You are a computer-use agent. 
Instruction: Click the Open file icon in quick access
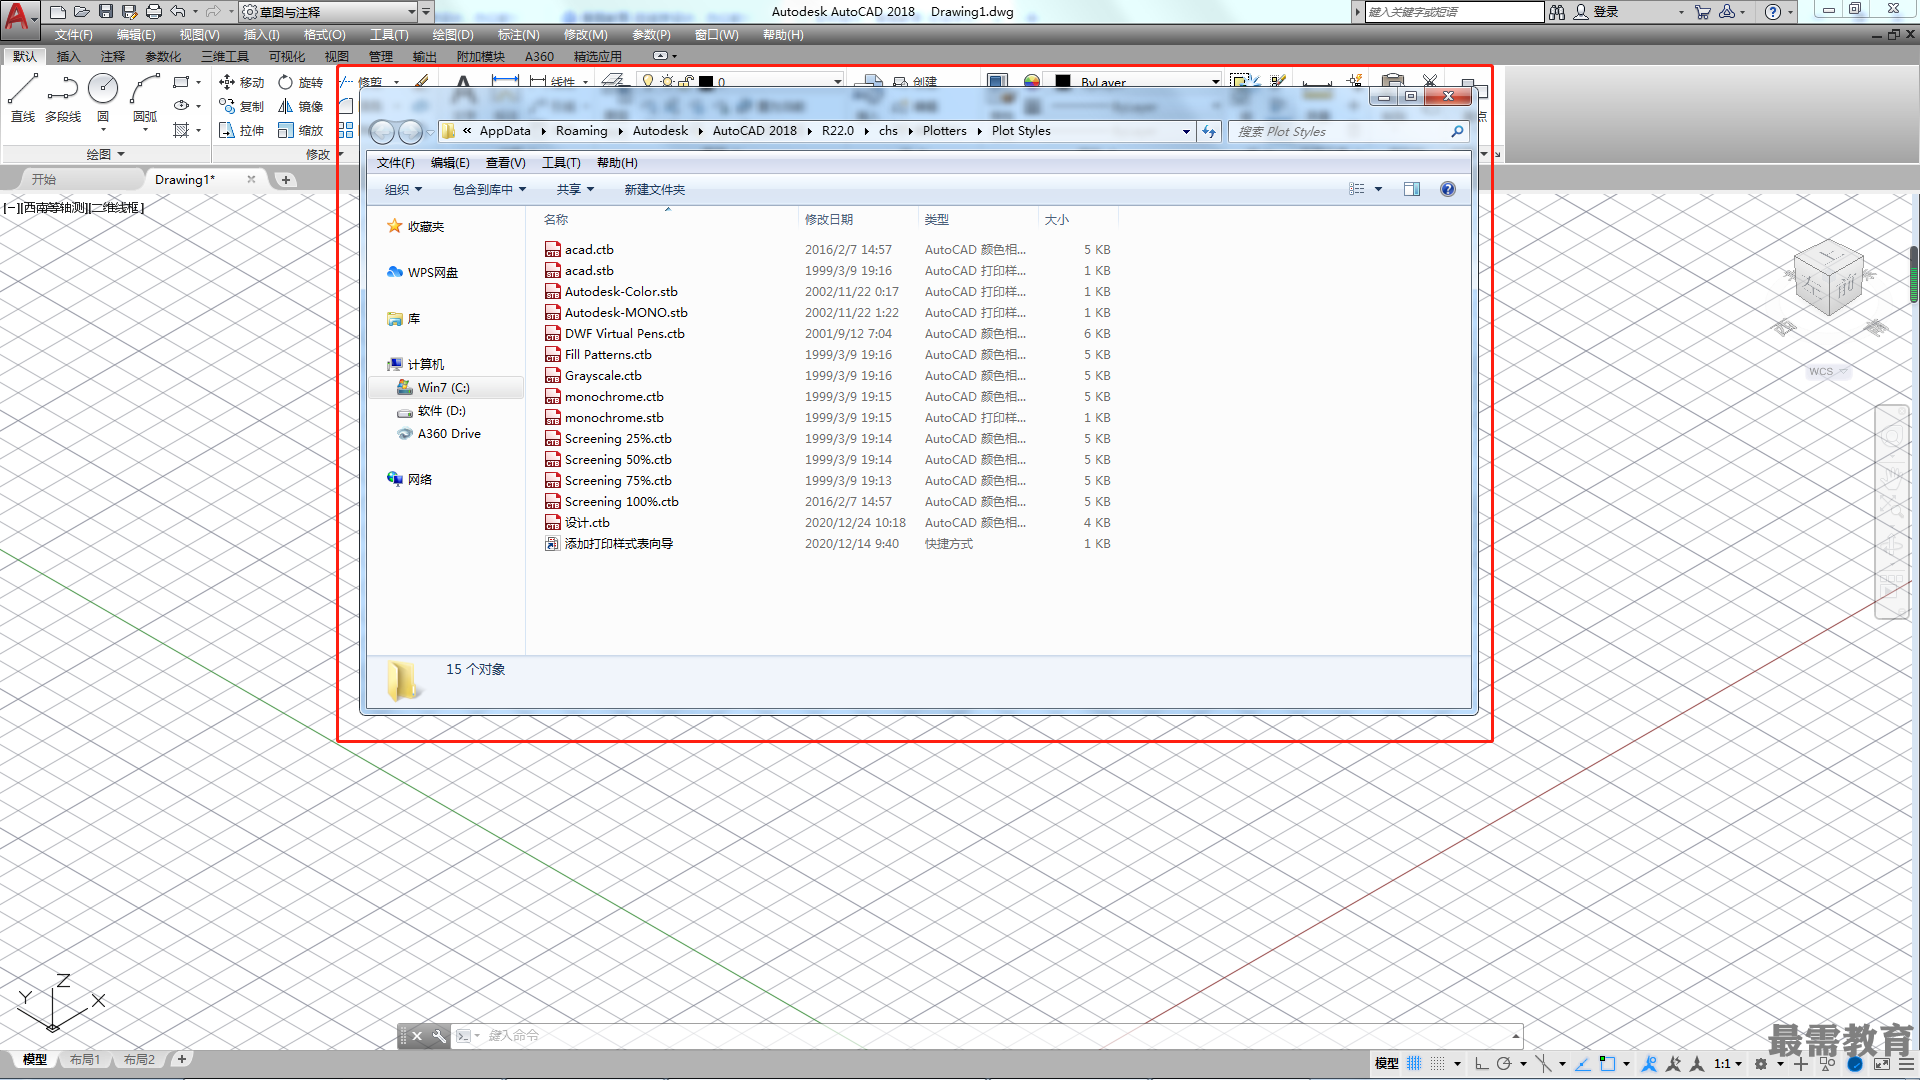[82, 12]
